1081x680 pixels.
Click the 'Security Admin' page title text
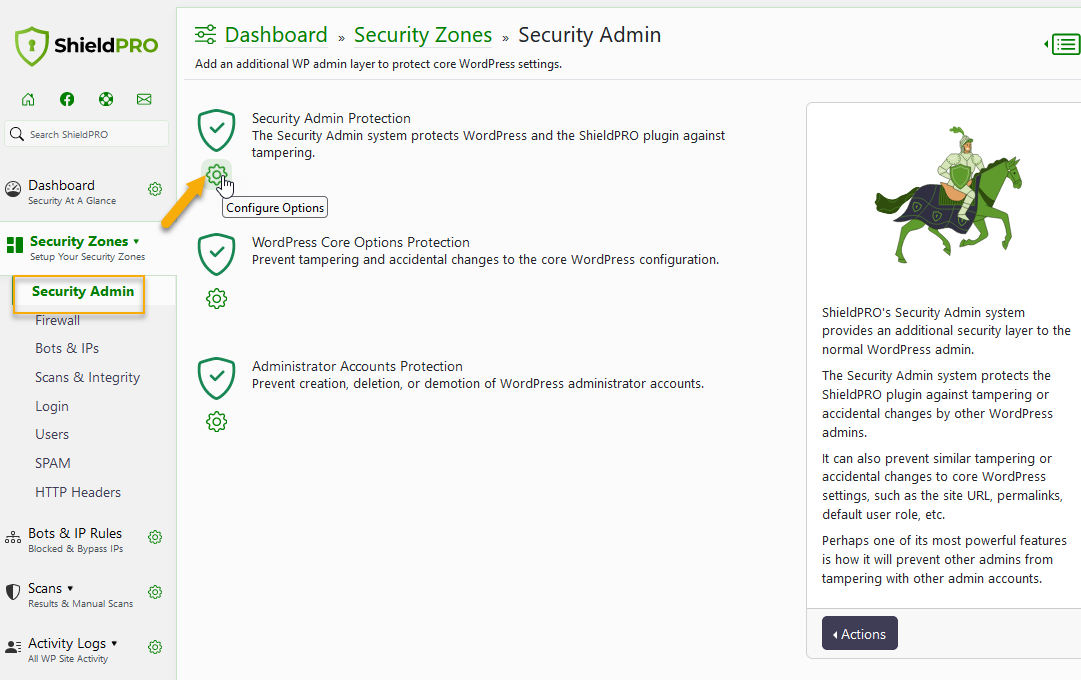pos(589,34)
